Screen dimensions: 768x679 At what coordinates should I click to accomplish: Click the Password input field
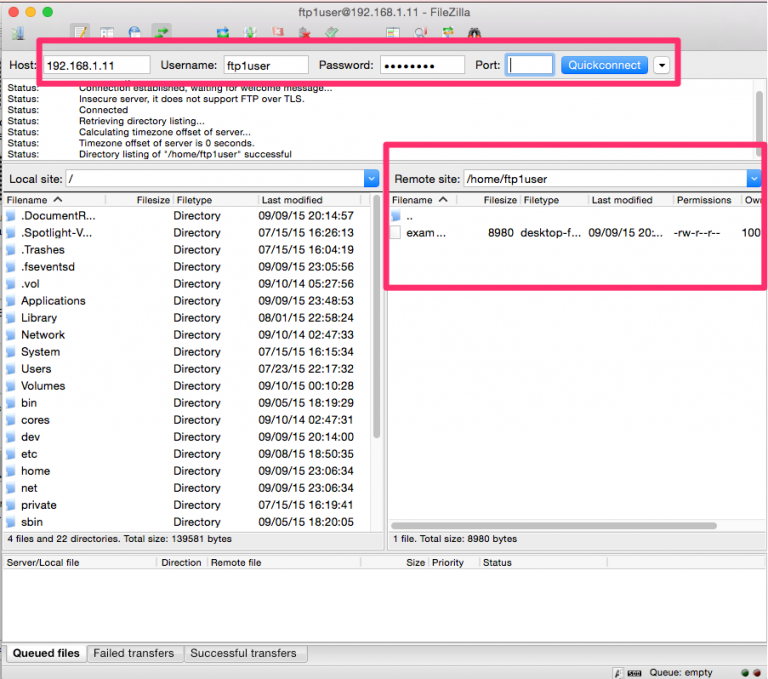tap(422, 65)
